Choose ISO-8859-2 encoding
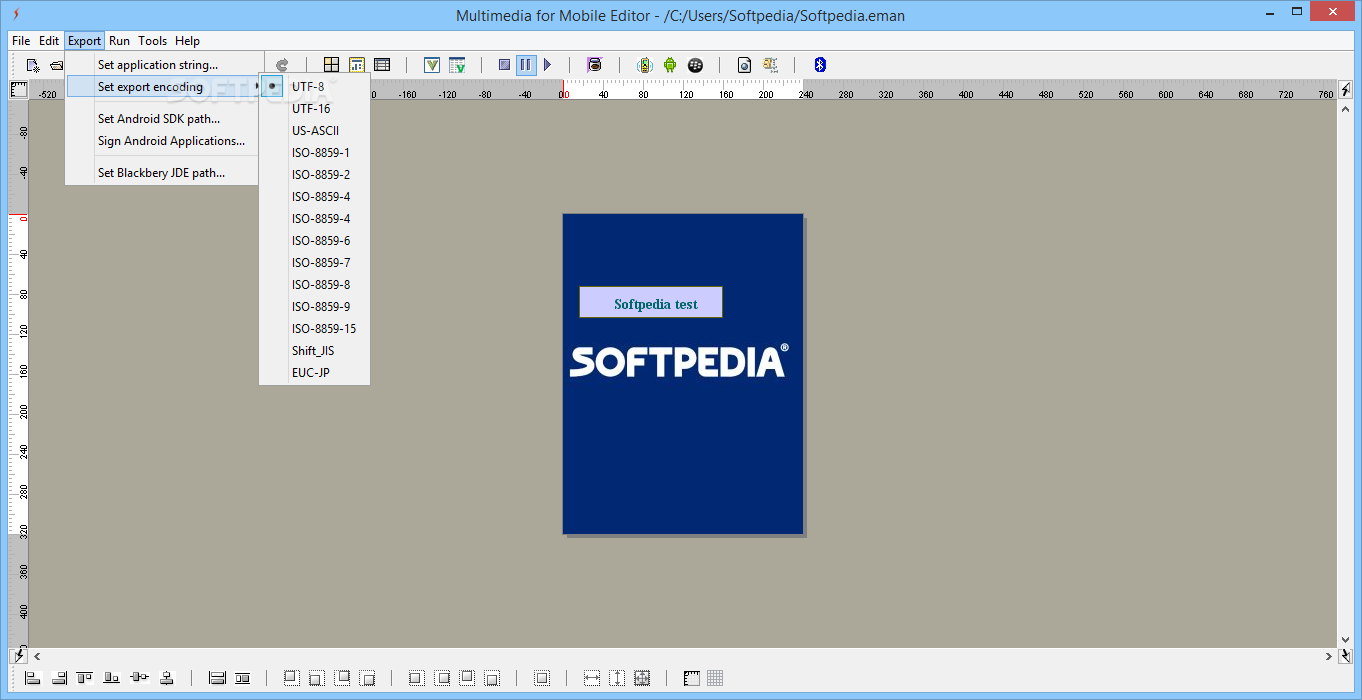The image size is (1362, 700). coord(315,175)
